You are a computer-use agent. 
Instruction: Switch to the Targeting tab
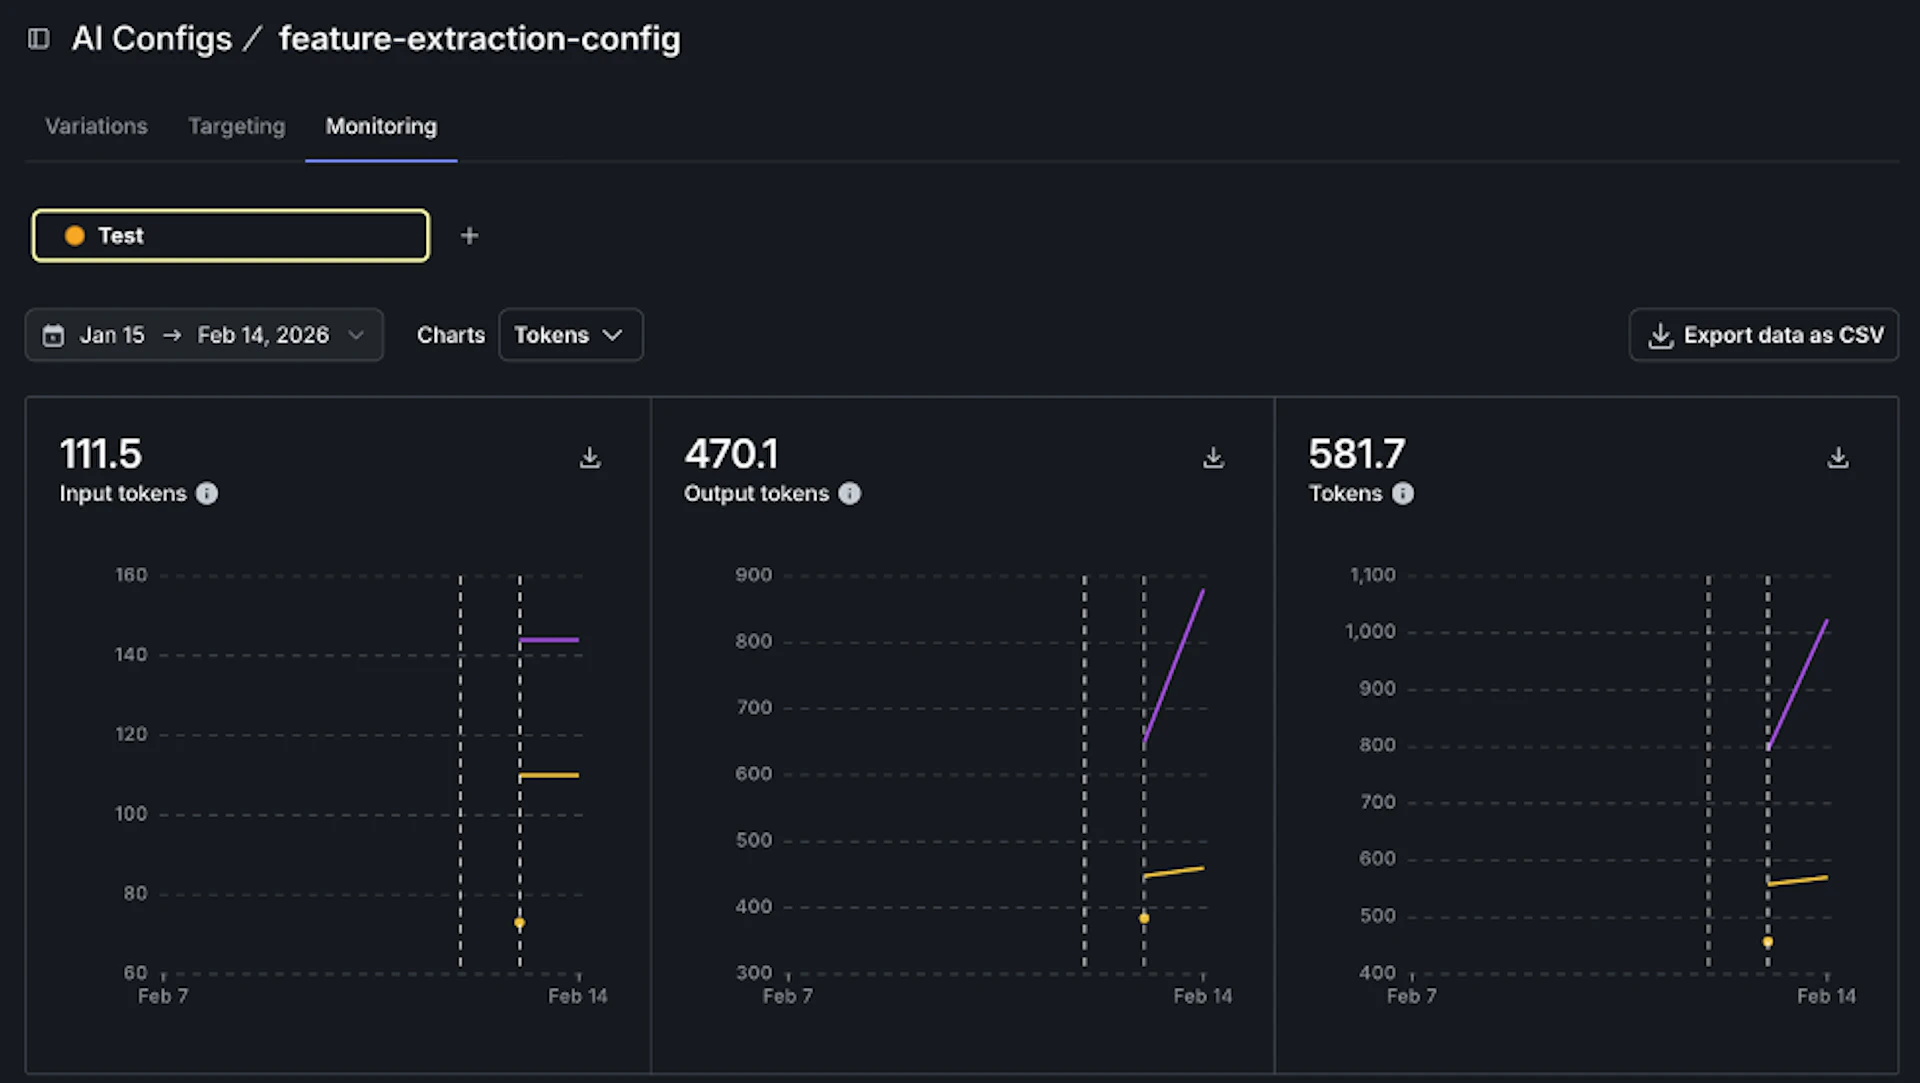pos(237,126)
